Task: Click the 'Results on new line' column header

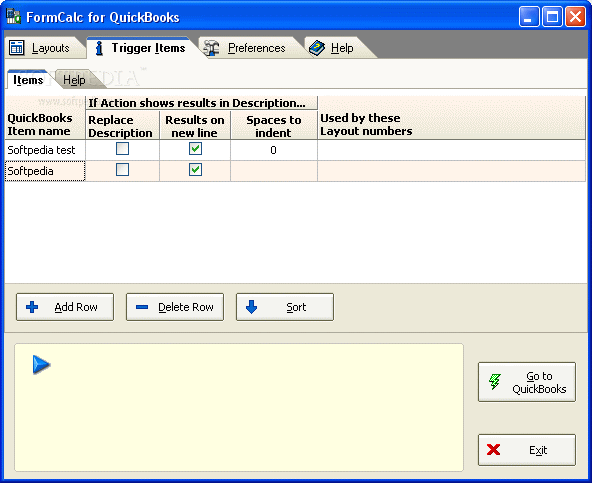Action: [x=195, y=126]
